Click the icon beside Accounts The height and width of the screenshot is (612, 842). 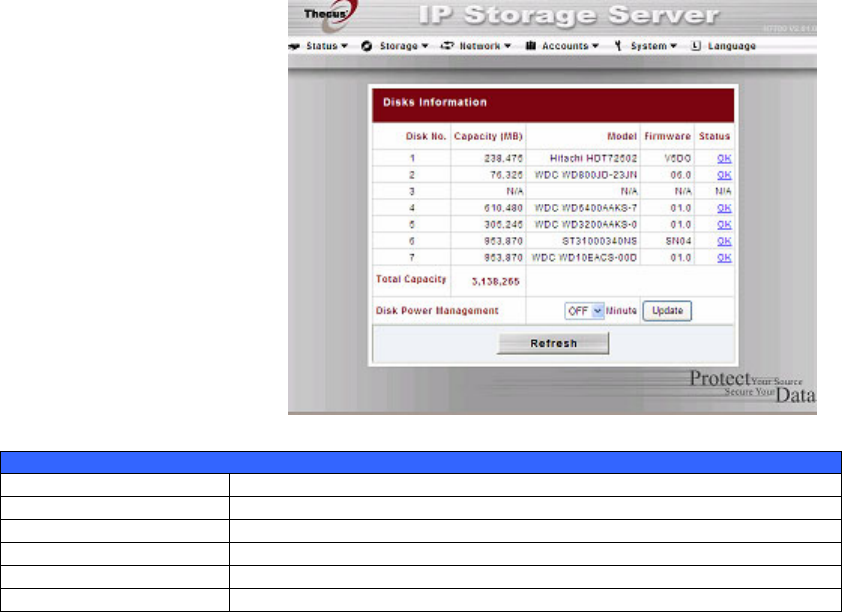[531, 46]
